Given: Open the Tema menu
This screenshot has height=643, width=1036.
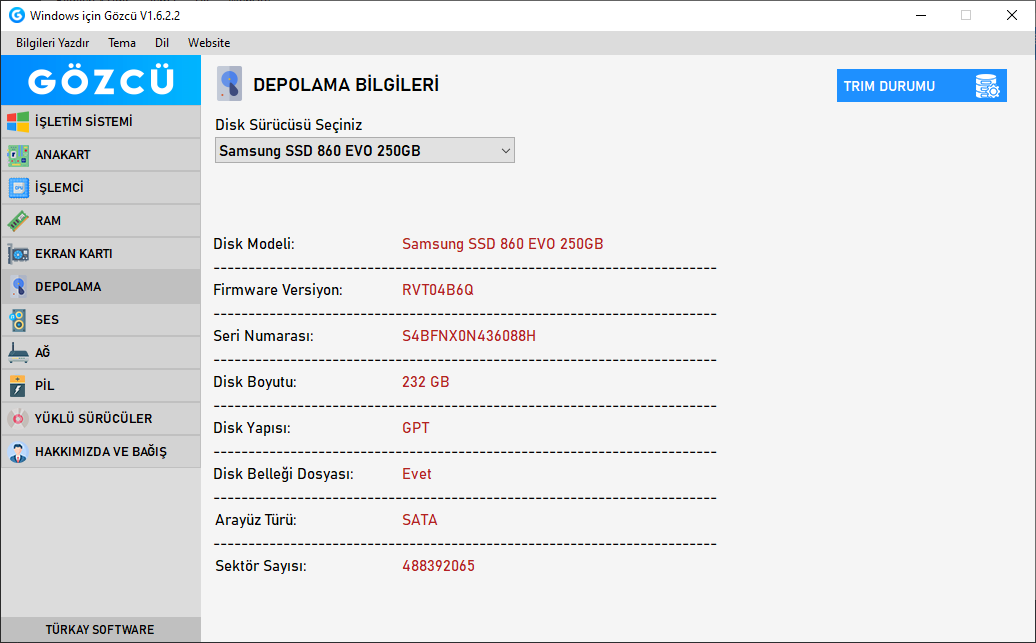Looking at the screenshot, I should coord(122,43).
